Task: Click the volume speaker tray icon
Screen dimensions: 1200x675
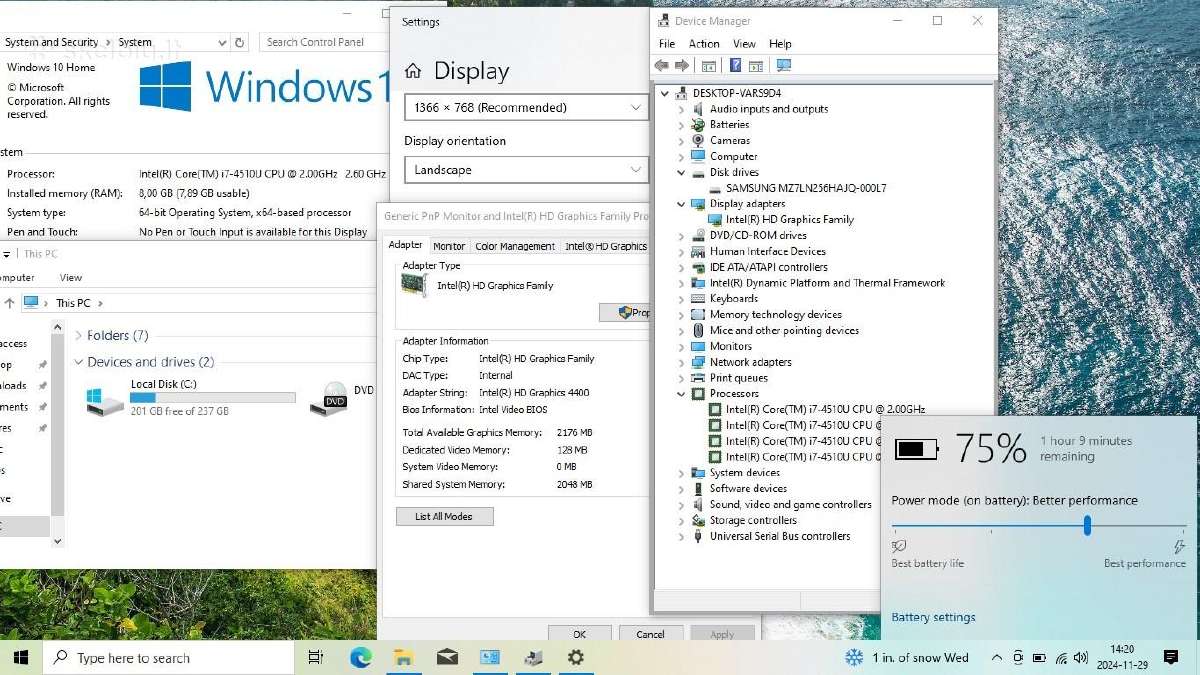Action: pos(1083,658)
